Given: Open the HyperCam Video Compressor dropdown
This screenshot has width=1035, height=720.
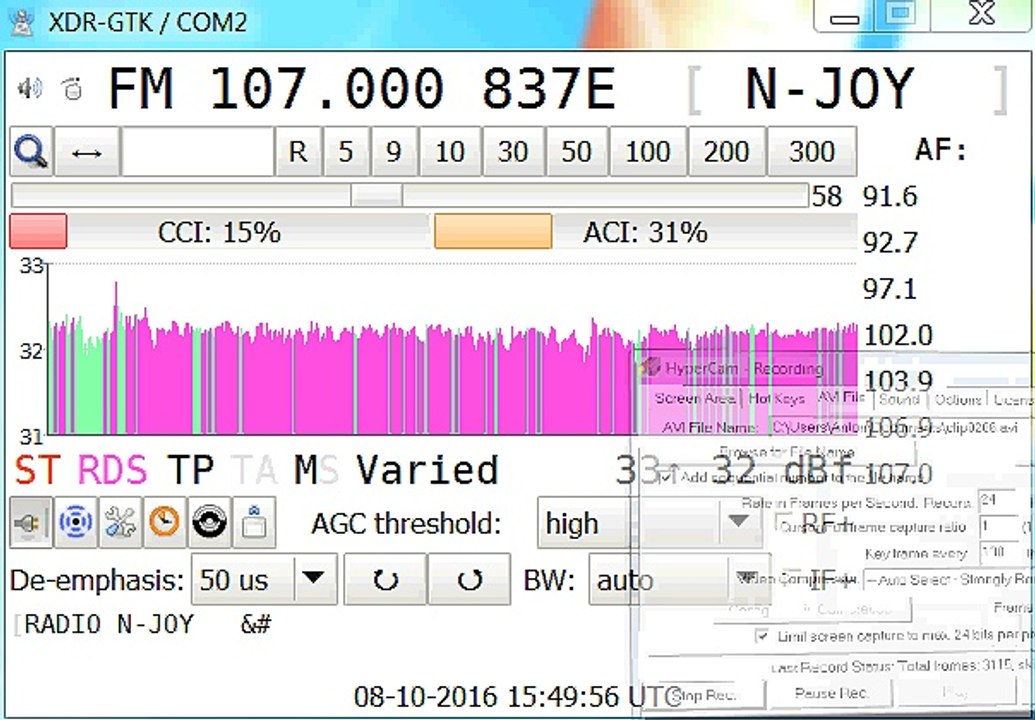Looking at the screenshot, I should tap(949, 579).
